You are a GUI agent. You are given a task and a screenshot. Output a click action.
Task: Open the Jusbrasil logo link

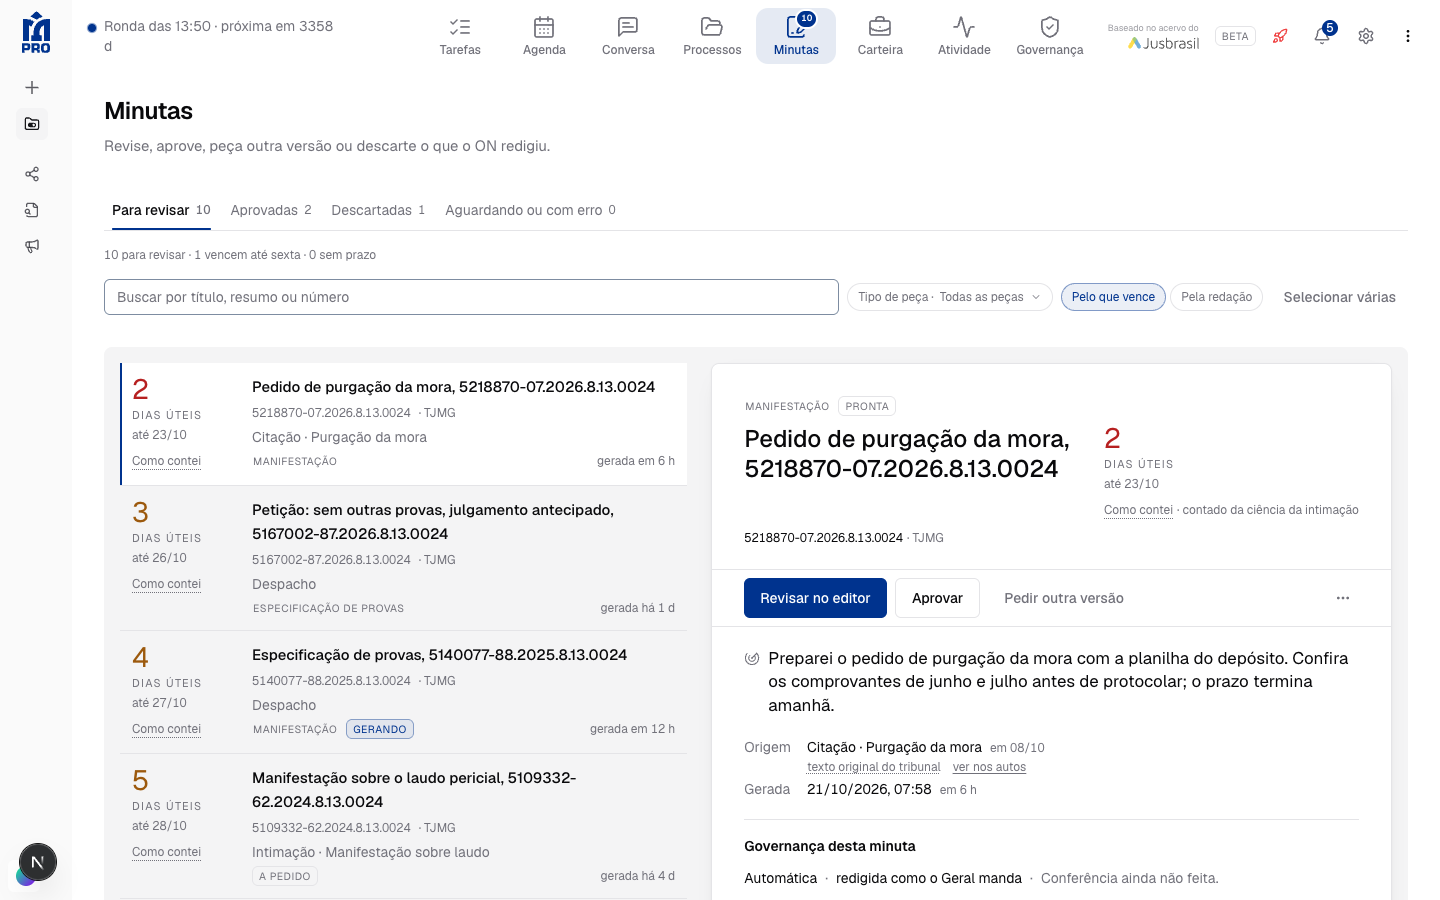tap(1164, 43)
